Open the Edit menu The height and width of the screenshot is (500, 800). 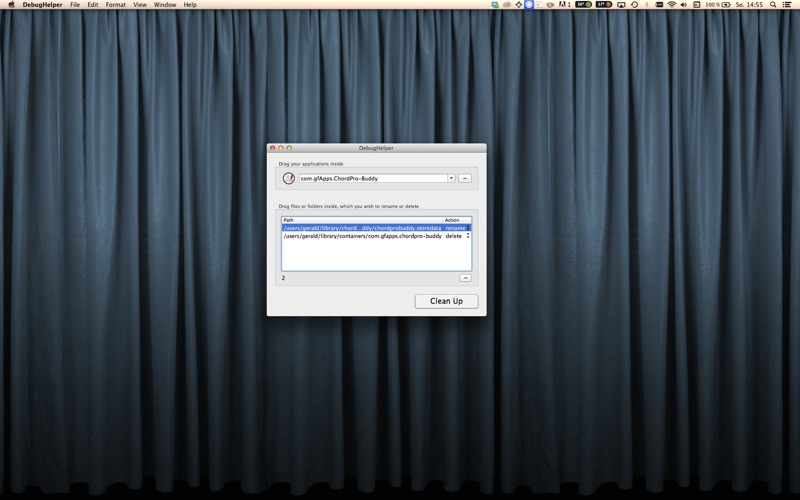click(x=92, y=5)
